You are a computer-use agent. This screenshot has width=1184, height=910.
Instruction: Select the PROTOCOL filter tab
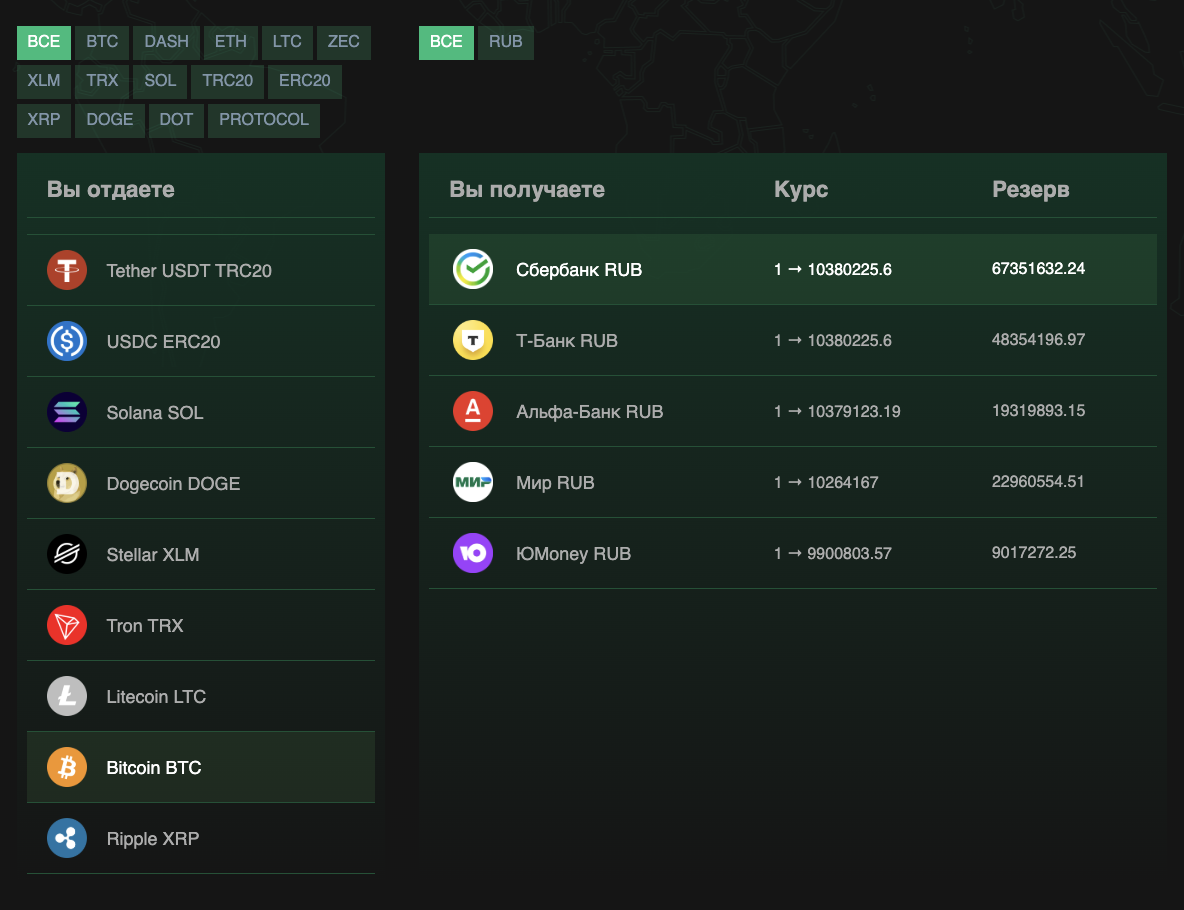[264, 120]
